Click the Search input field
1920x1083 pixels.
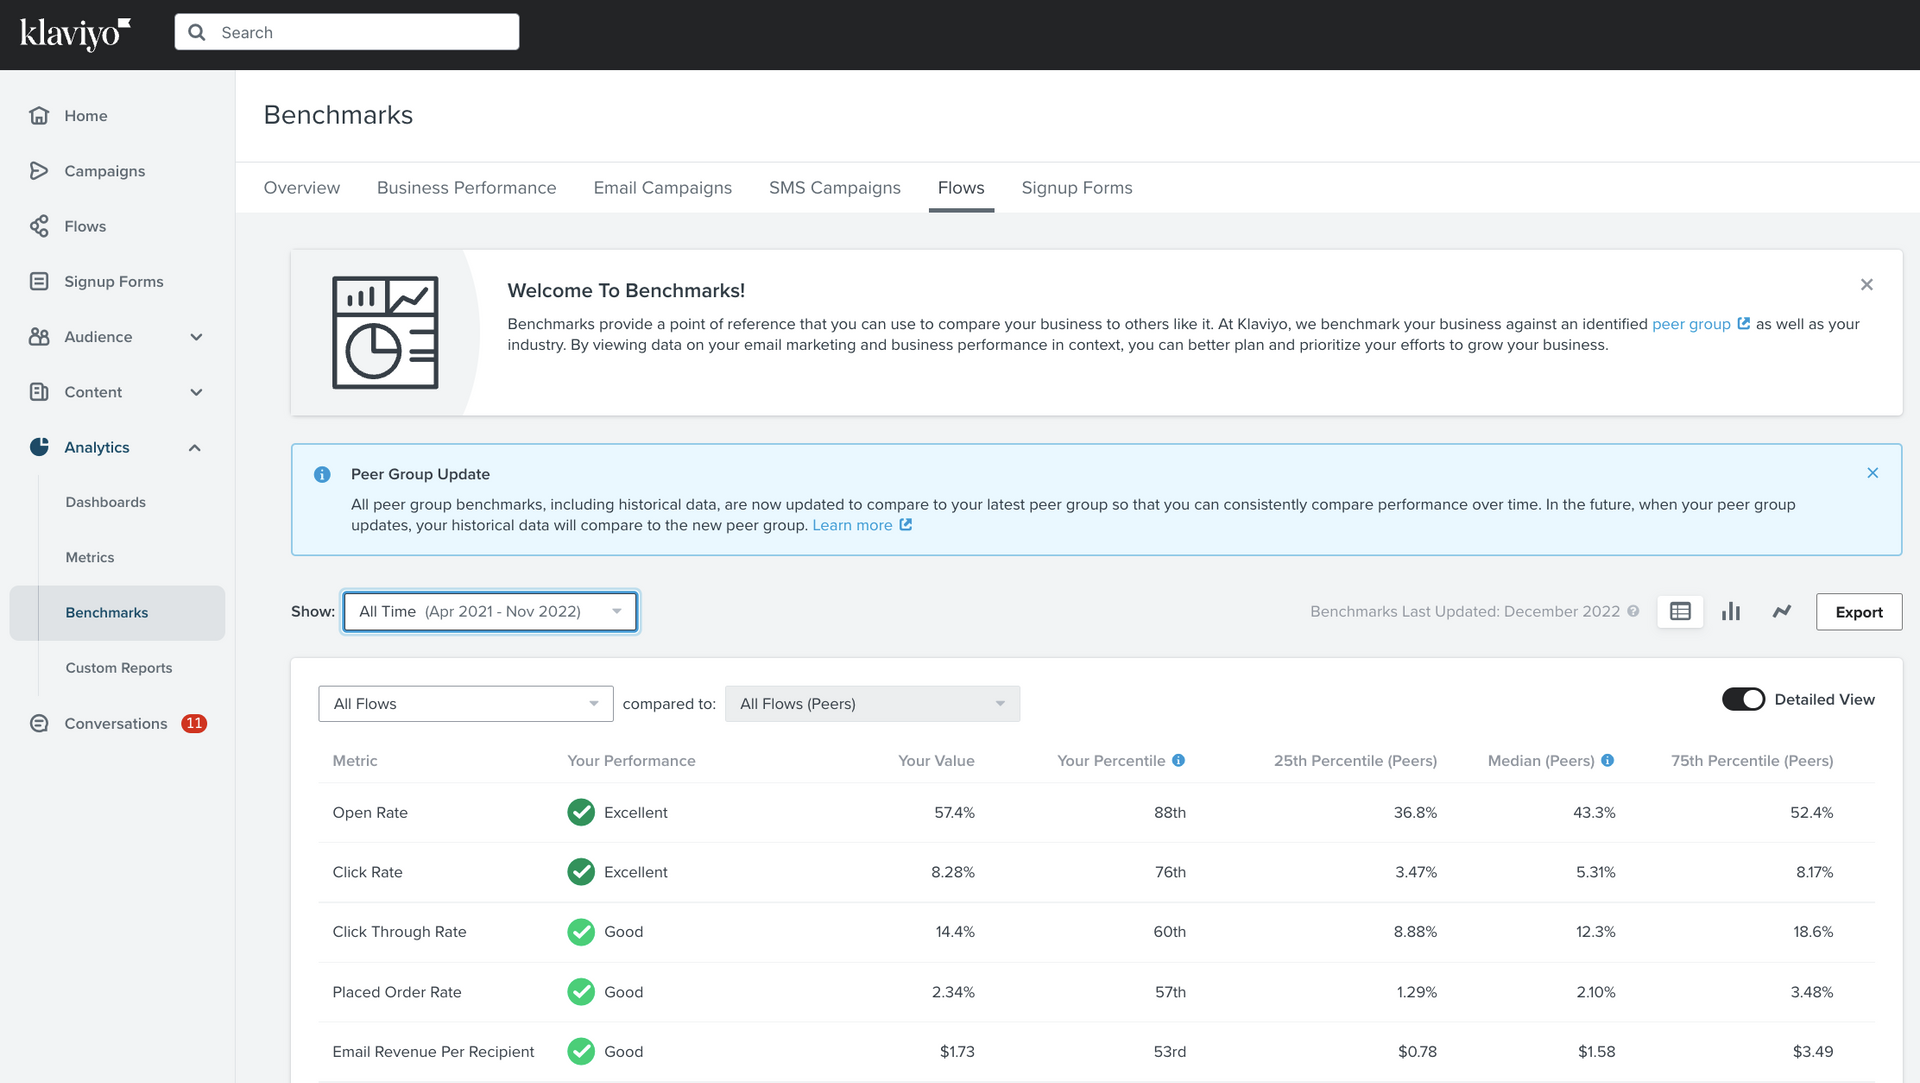coord(347,32)
